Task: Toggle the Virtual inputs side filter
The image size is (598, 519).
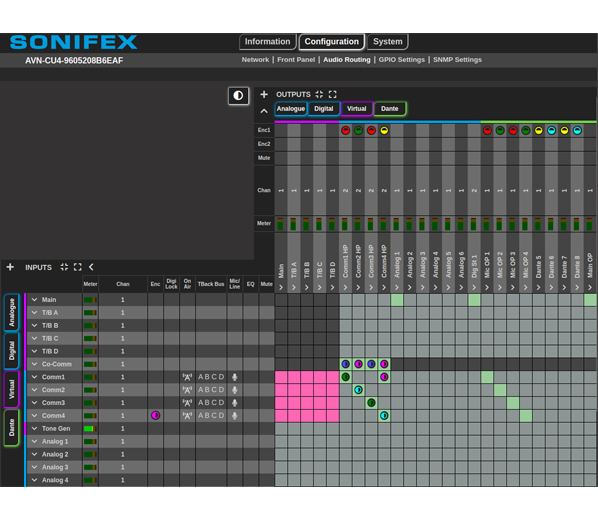Action: pyautogui.click(x=11, y=390)
